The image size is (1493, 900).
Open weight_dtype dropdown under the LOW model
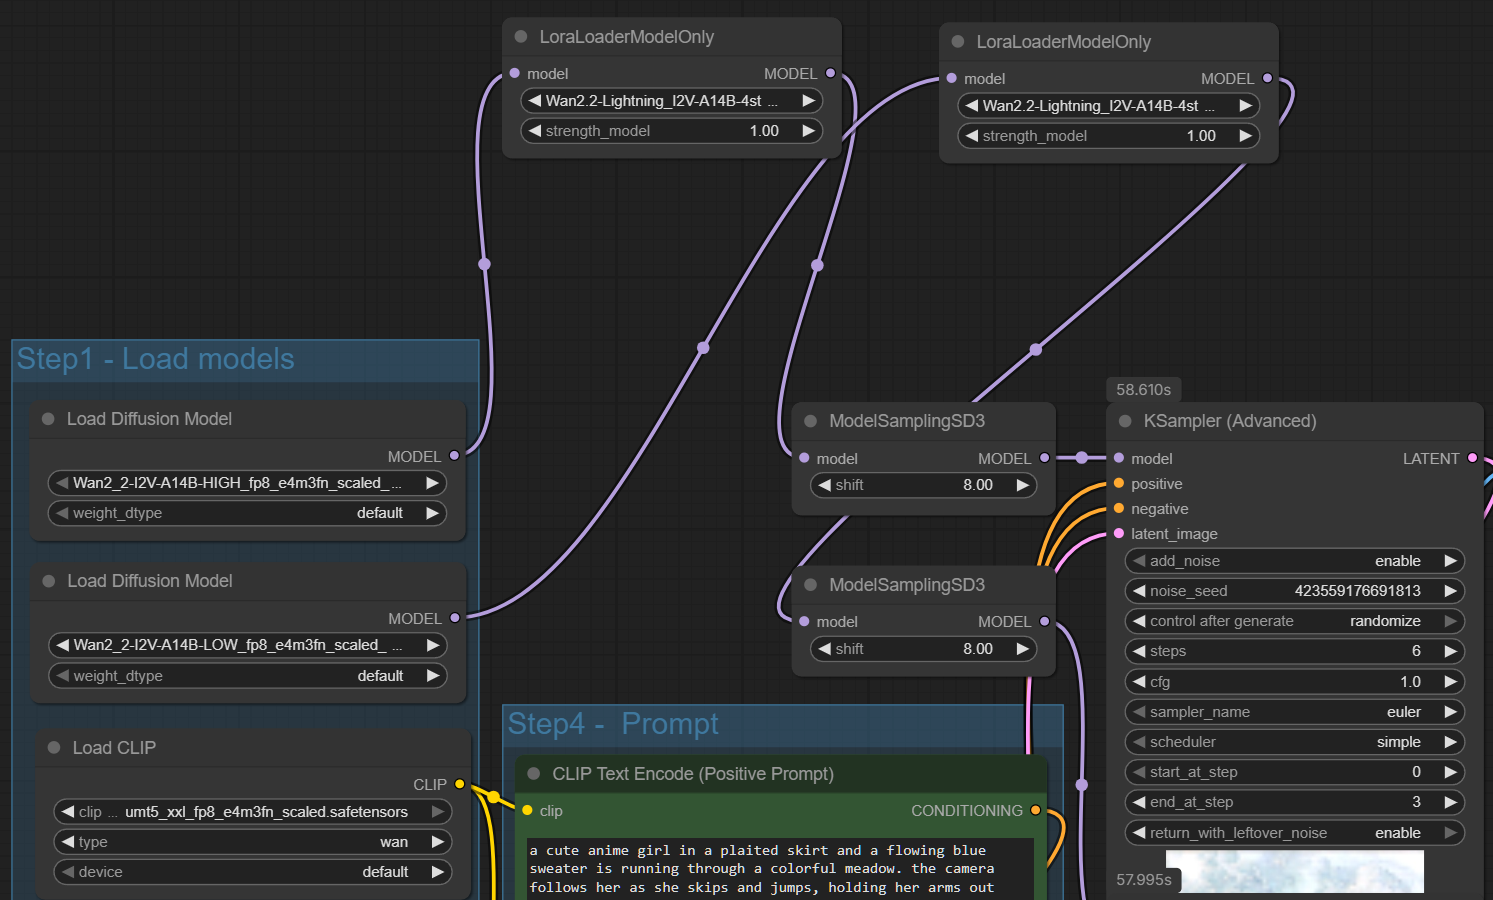tap(247, 676)
